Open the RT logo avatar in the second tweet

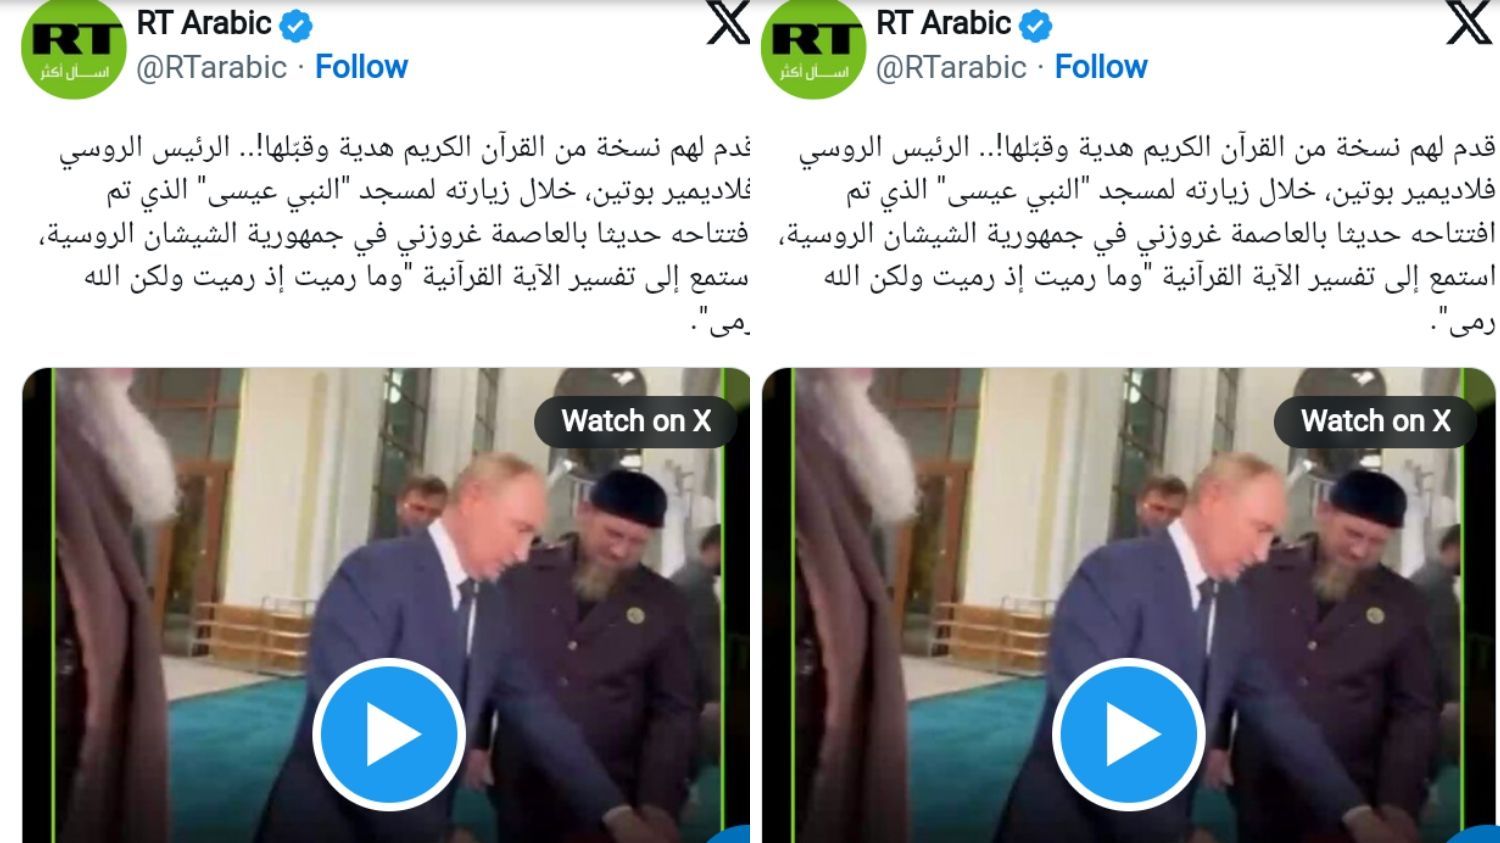pyautogui.click(x=812, y=47)
